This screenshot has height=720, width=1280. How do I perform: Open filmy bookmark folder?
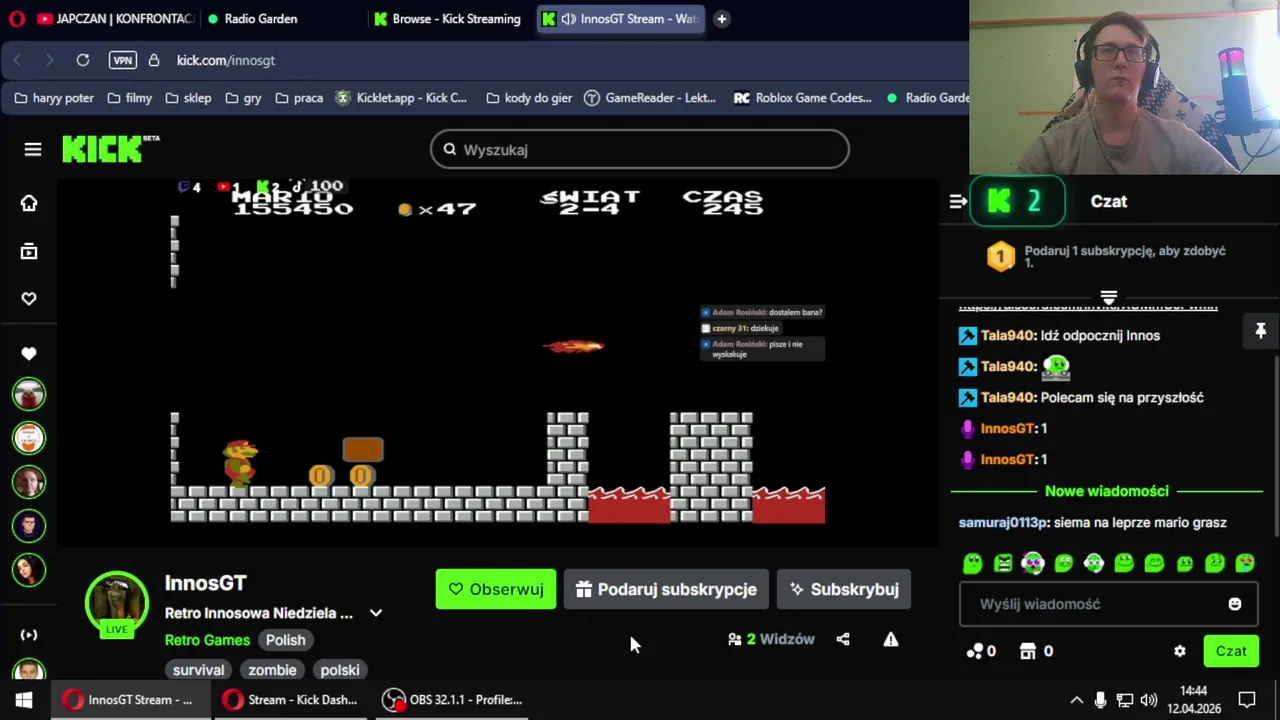click(x=129, y=98)
